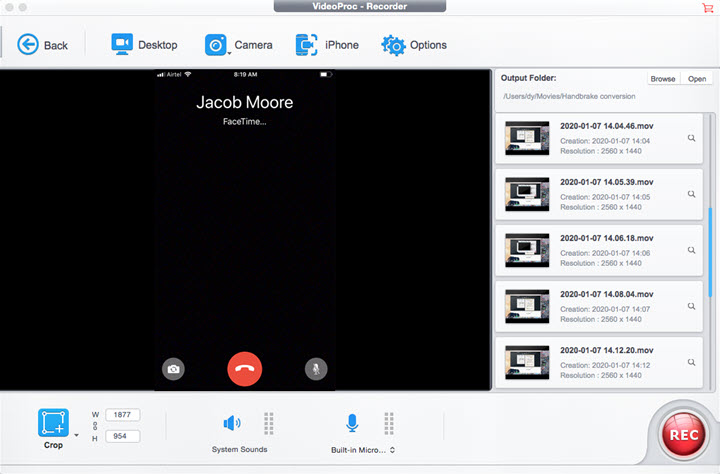Start recording with the REC button
Viewport: 720px width, 474px height.
coord(682,436)
